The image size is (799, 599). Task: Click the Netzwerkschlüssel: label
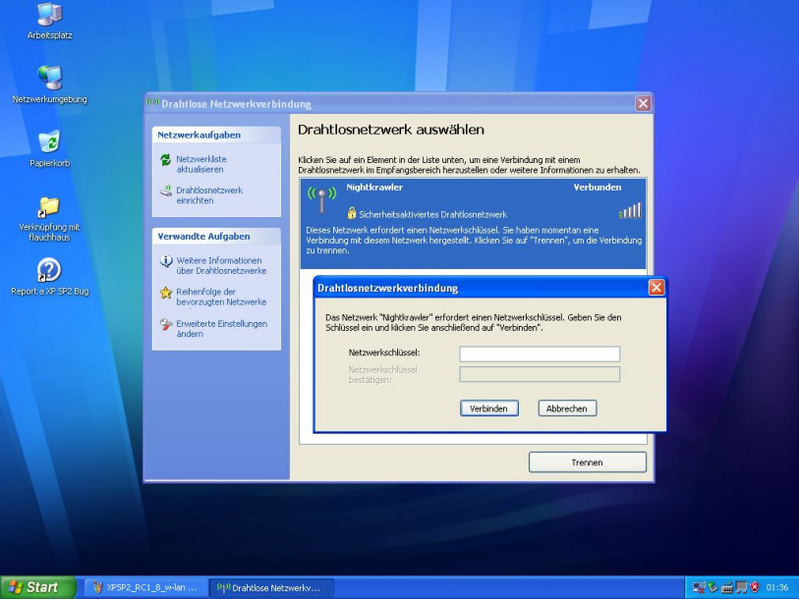[x=384, y=352]
